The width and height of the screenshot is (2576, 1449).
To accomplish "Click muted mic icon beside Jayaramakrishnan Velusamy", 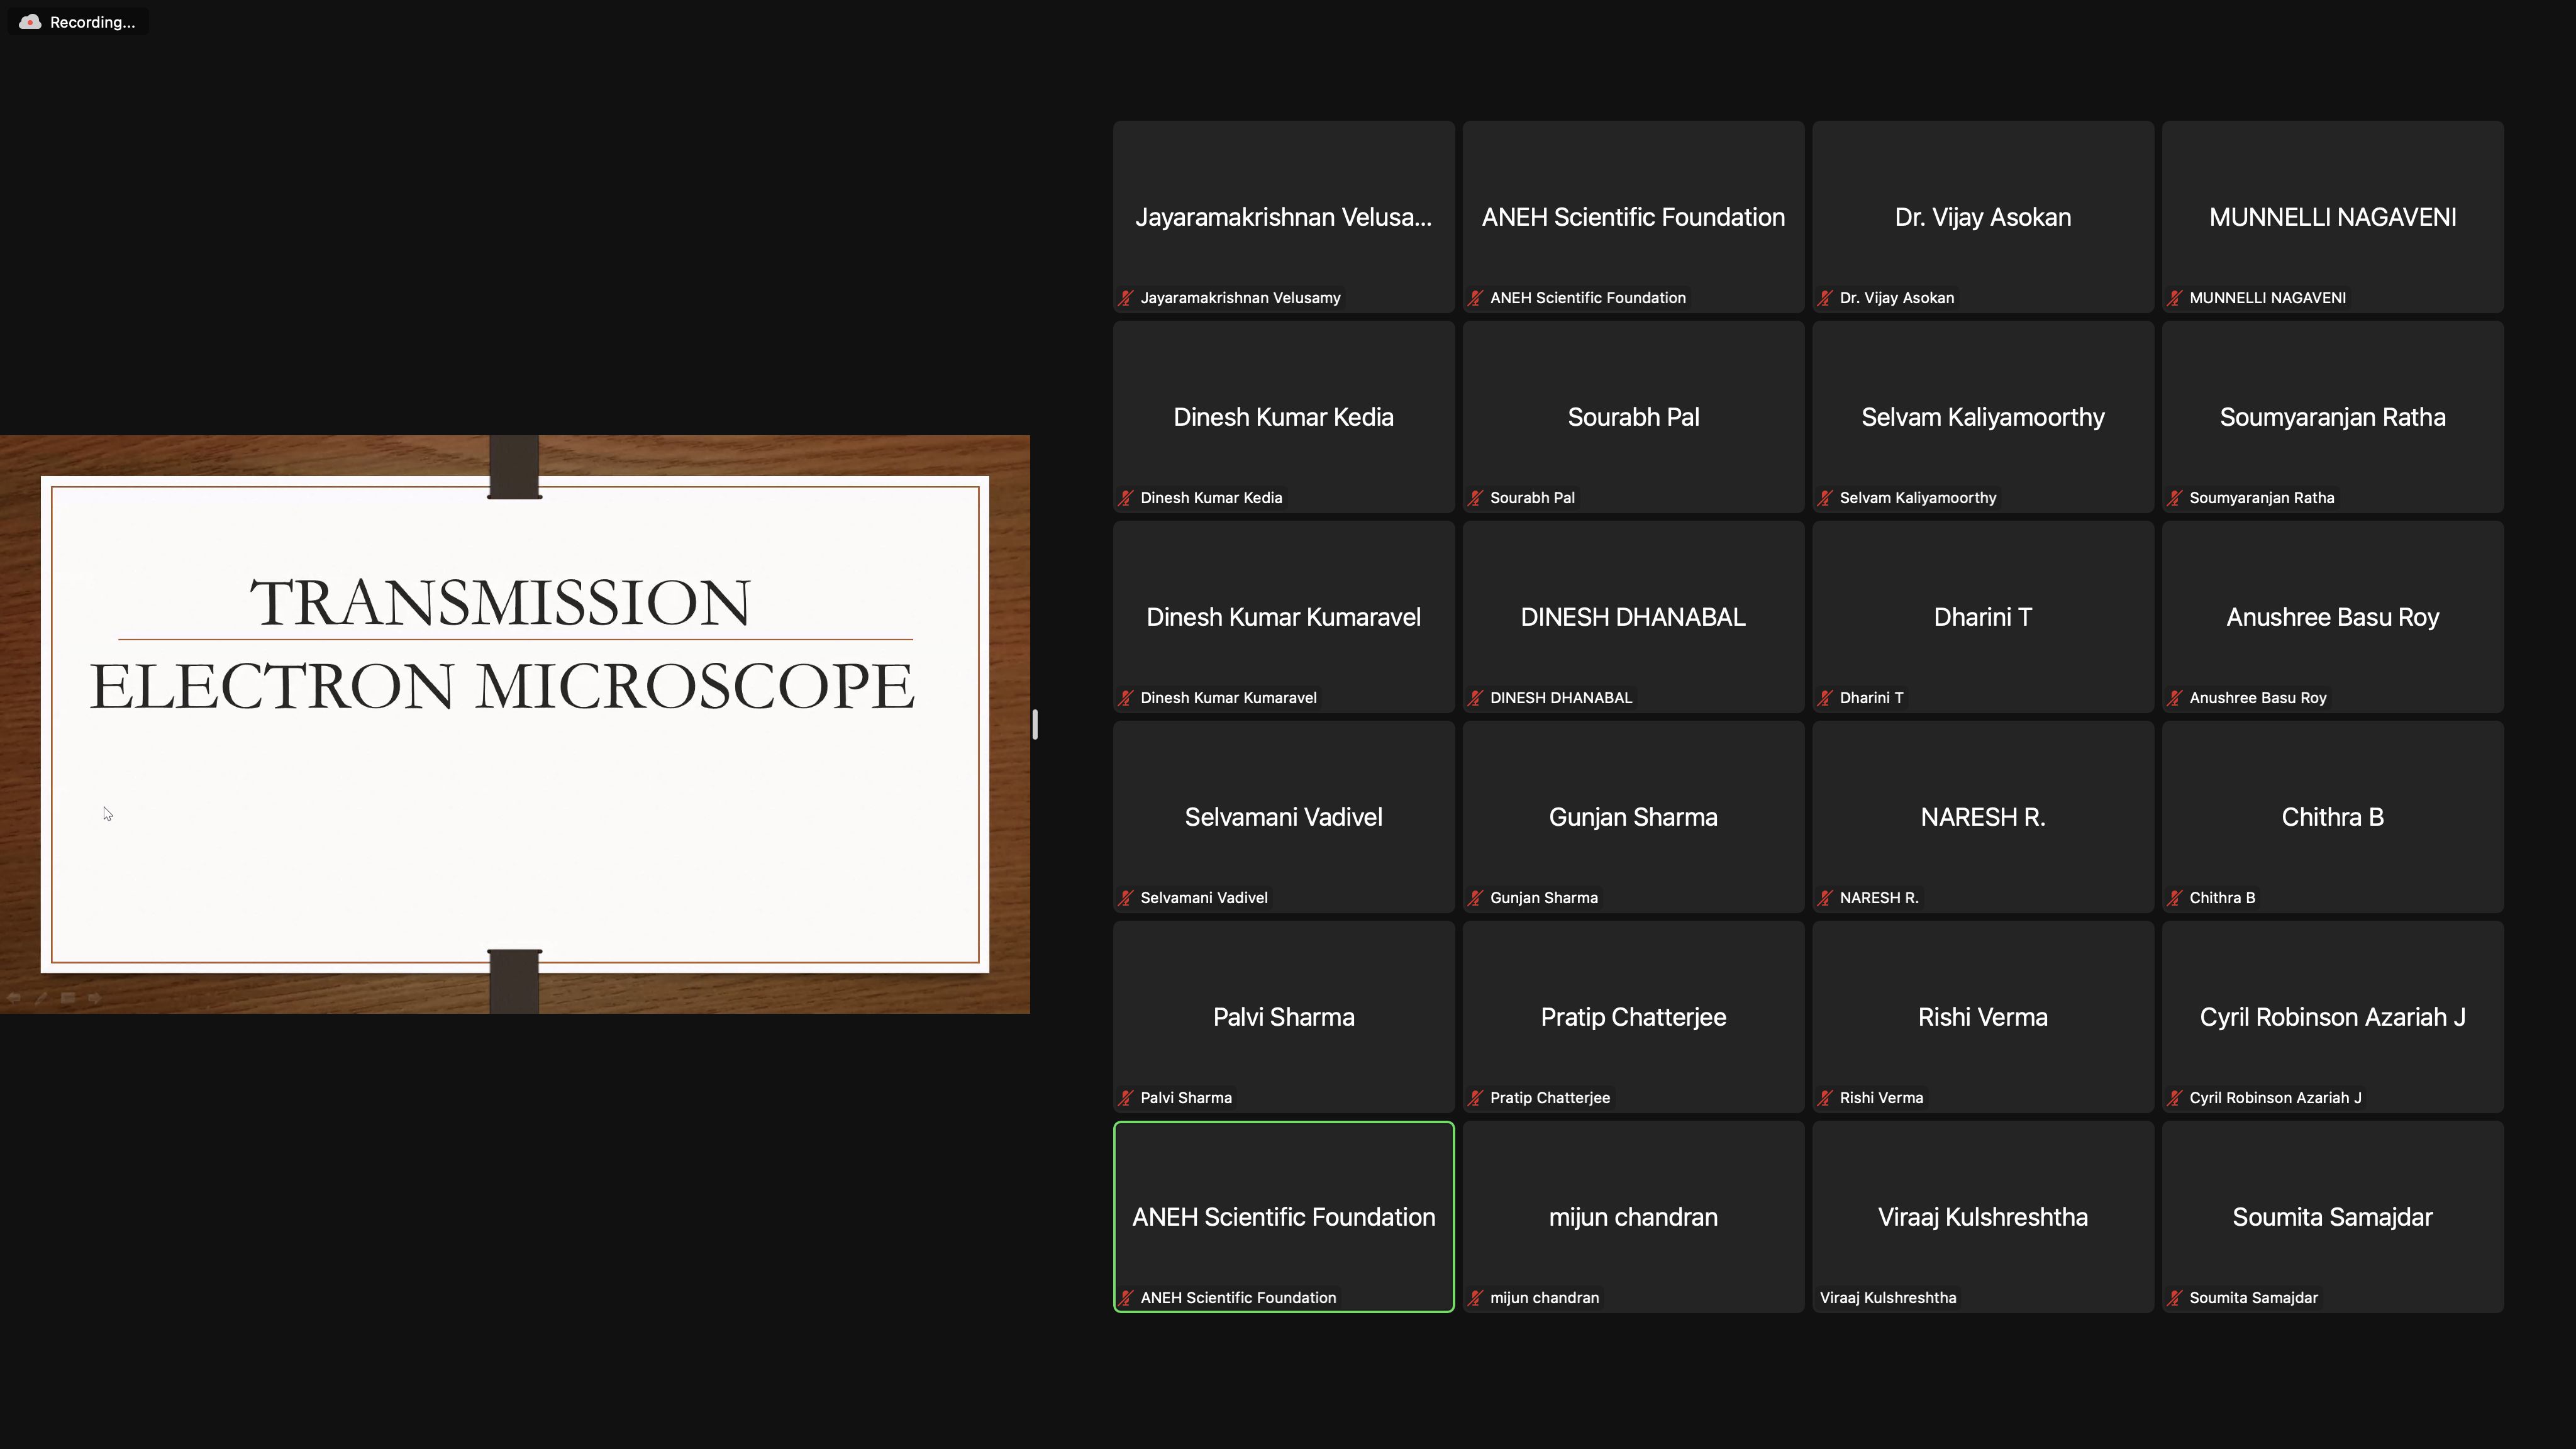I will click(x=1126, y=298).
